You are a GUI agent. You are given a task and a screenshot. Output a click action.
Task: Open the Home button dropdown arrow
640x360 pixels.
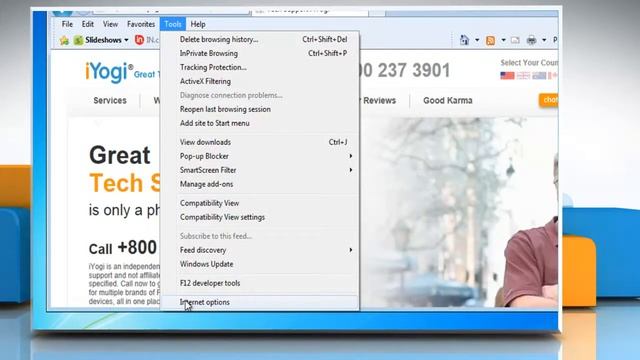point(477,40)
